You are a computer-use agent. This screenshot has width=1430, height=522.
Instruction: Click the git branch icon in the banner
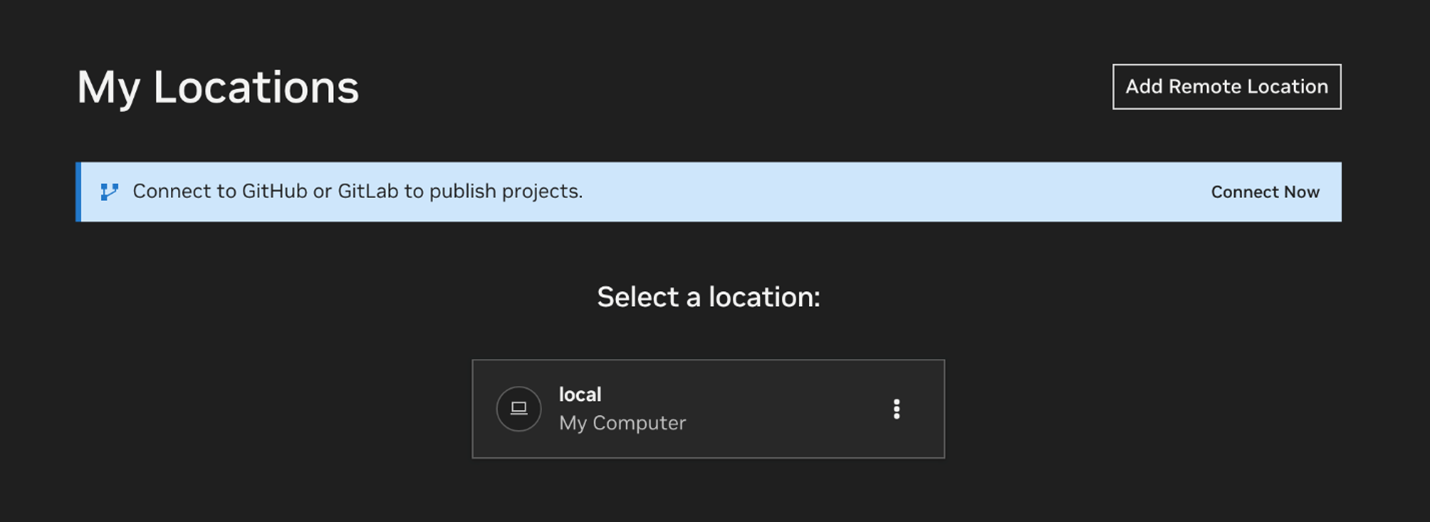point(109,192)
